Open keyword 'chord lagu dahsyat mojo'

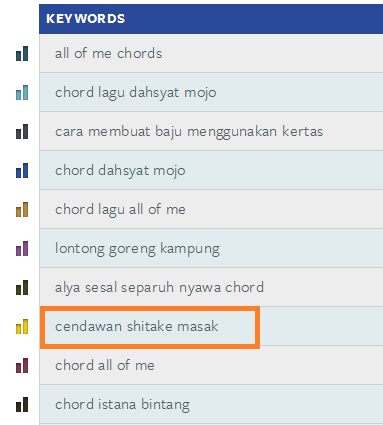click(x=136, y=93)
